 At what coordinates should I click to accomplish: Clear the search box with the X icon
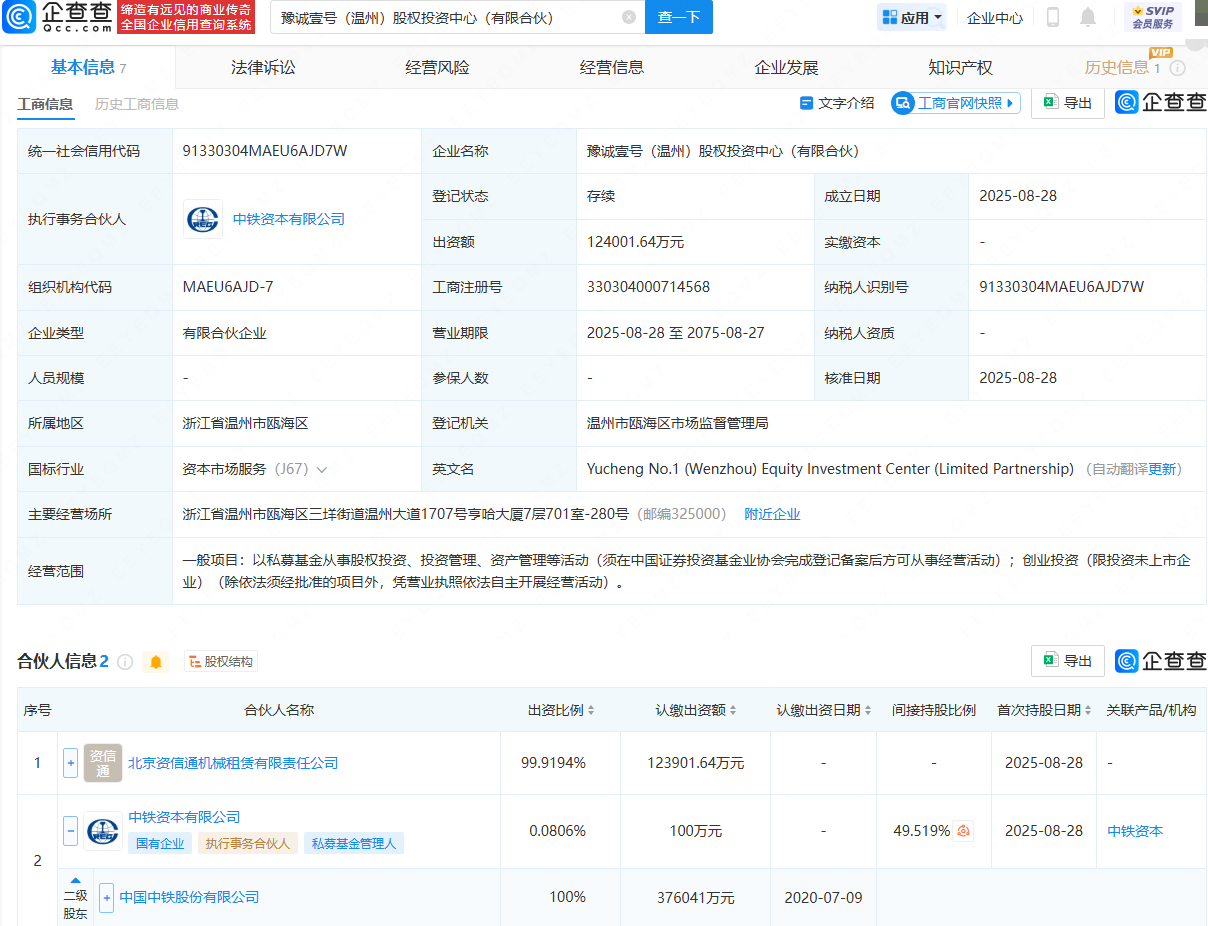pos(629,17)
